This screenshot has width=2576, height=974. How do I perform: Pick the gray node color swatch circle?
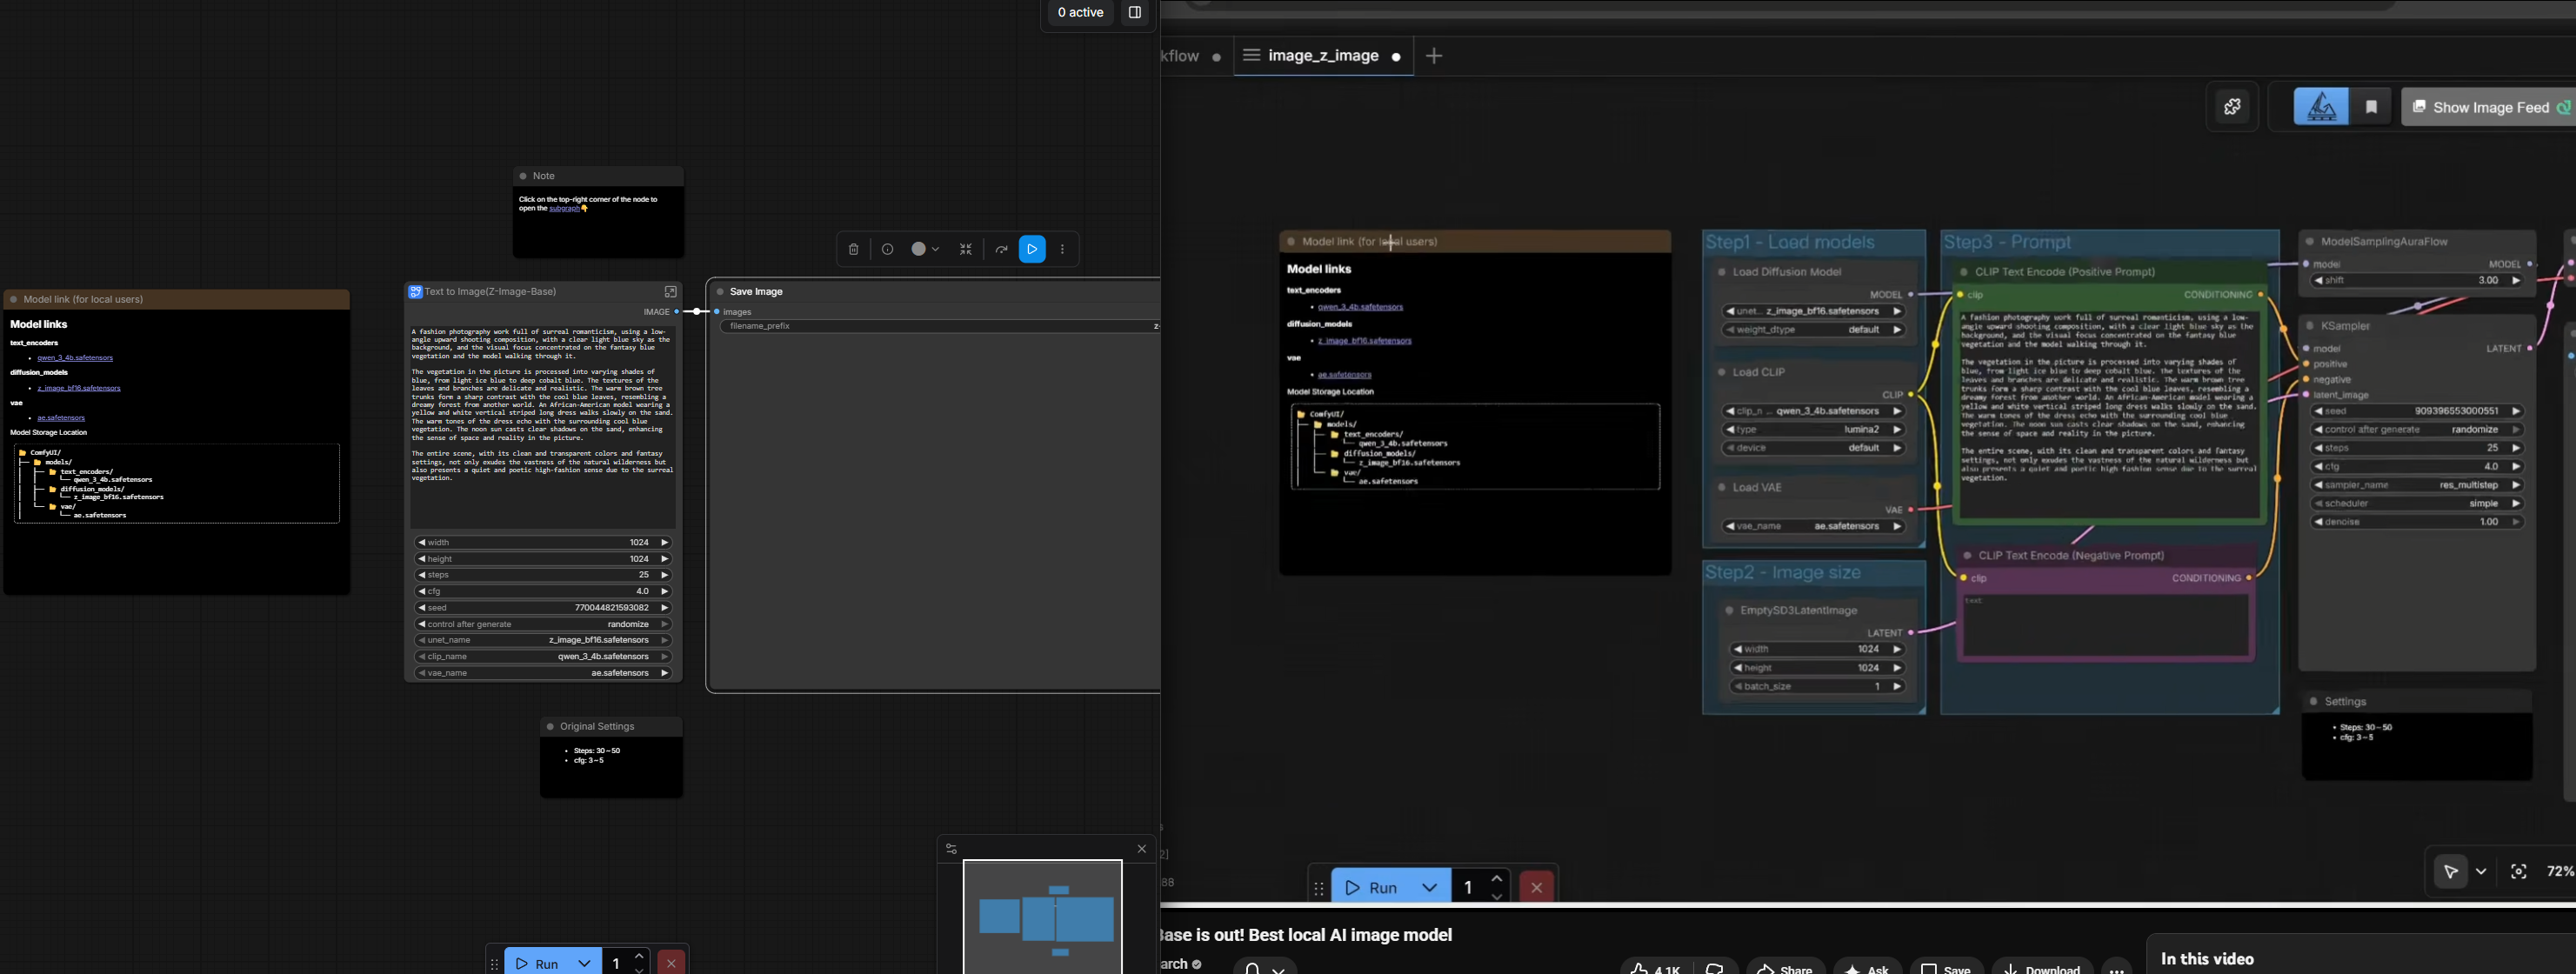[x=918, y=249]
